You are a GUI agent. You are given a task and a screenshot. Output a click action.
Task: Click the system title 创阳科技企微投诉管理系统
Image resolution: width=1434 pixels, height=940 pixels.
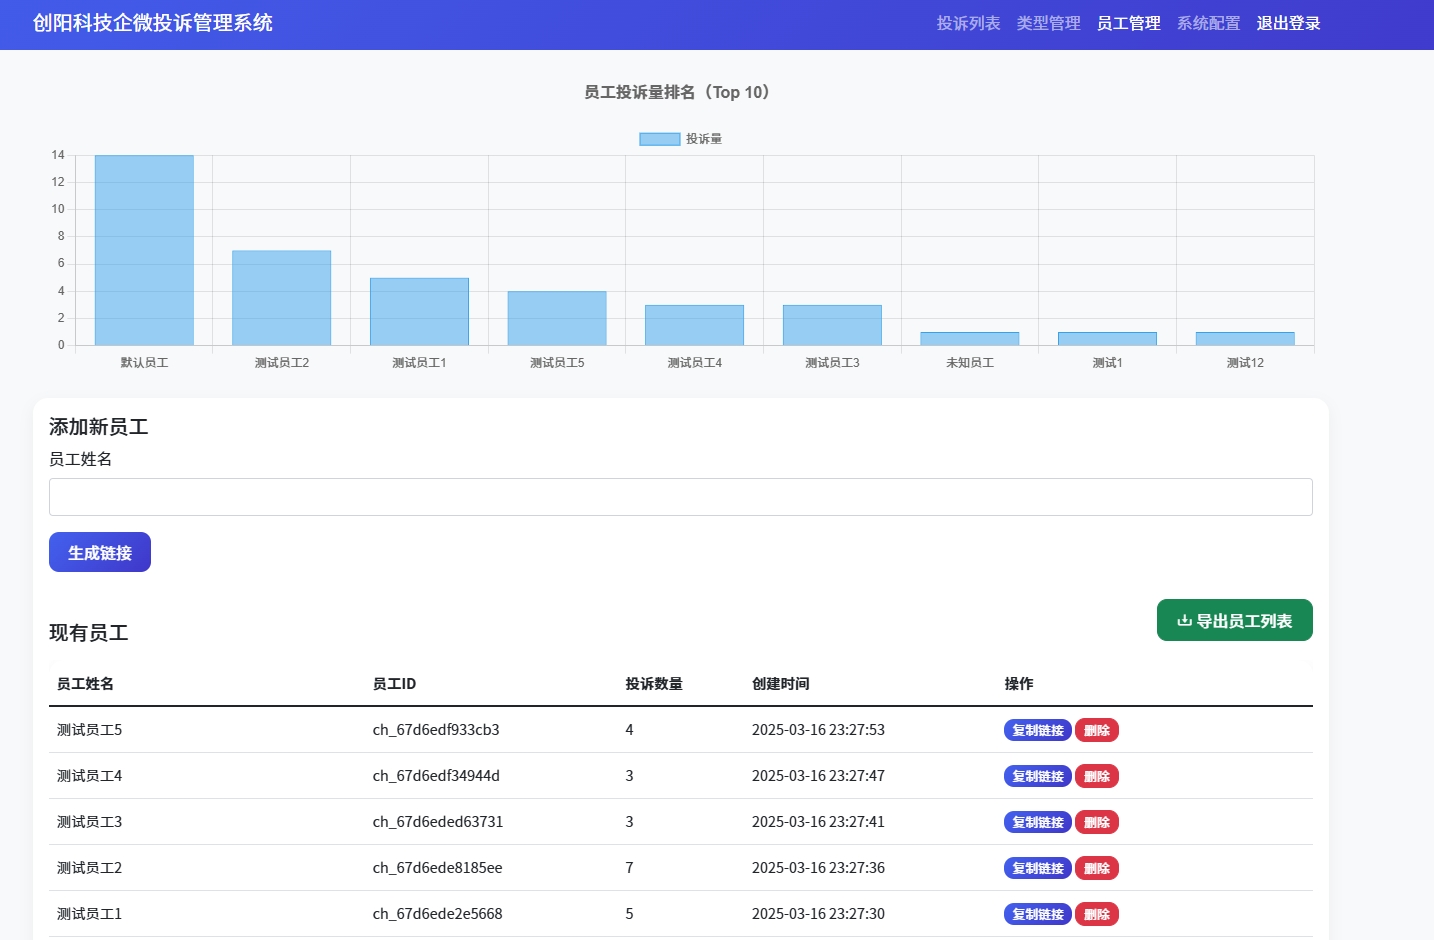[153, 23]
